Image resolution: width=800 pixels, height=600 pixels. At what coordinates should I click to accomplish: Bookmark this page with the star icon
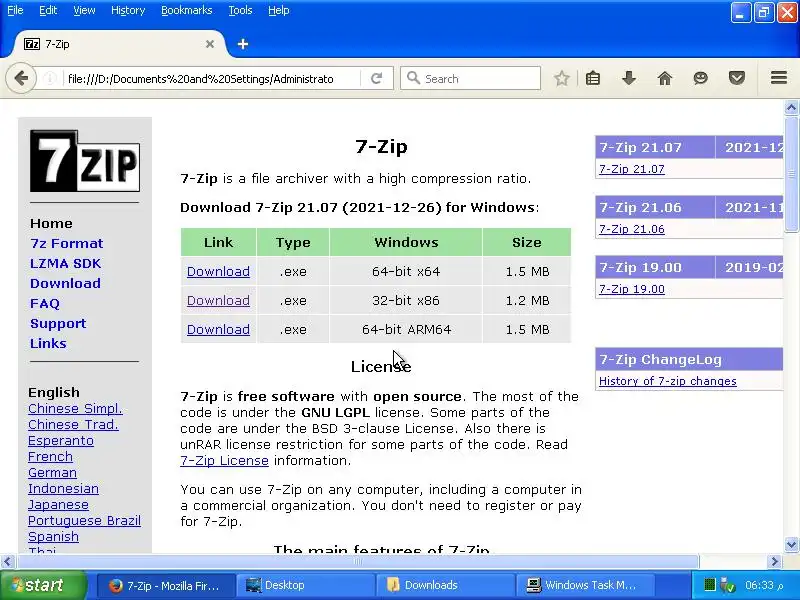[561, 79]
